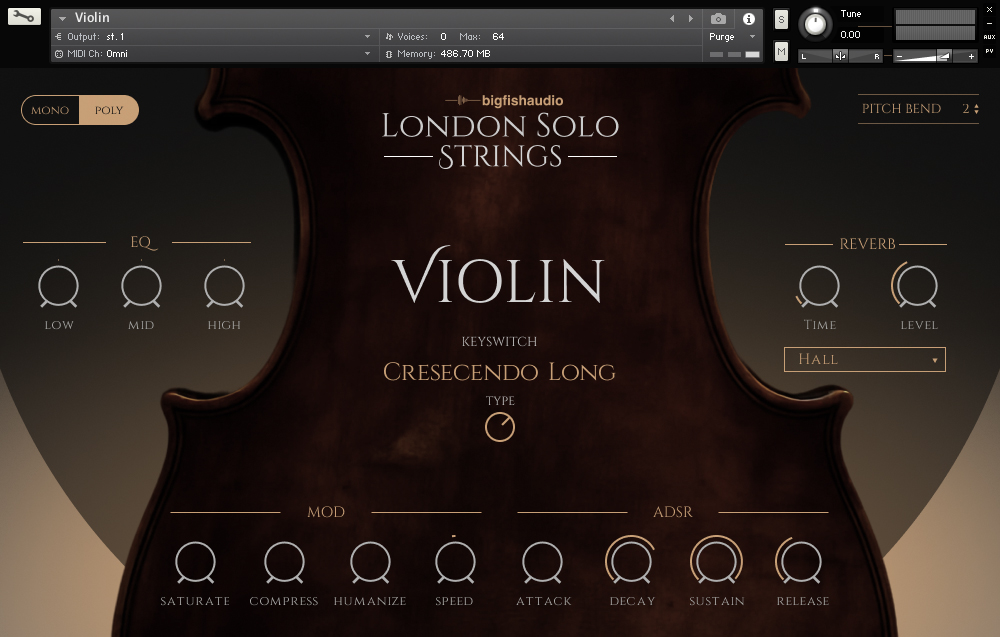
Task: Click the pan center icon
Action: 841,56
